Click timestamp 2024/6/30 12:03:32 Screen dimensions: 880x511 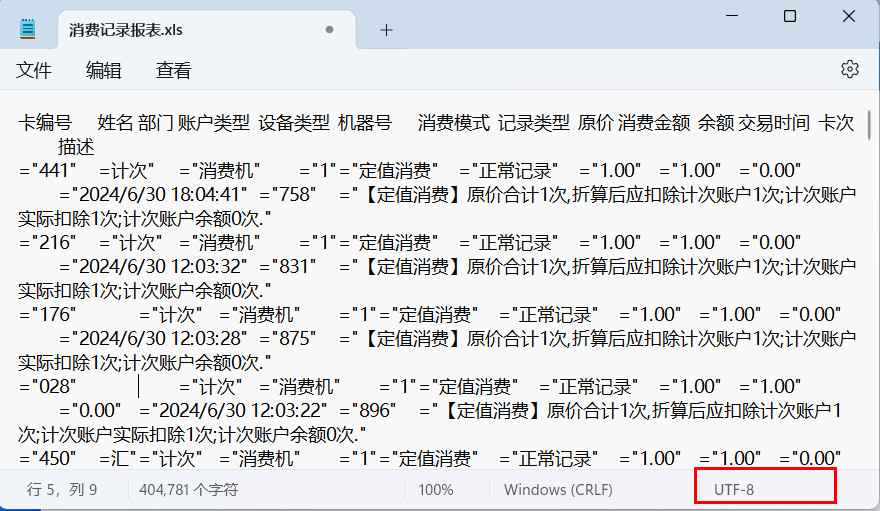(x=159, y=266)
